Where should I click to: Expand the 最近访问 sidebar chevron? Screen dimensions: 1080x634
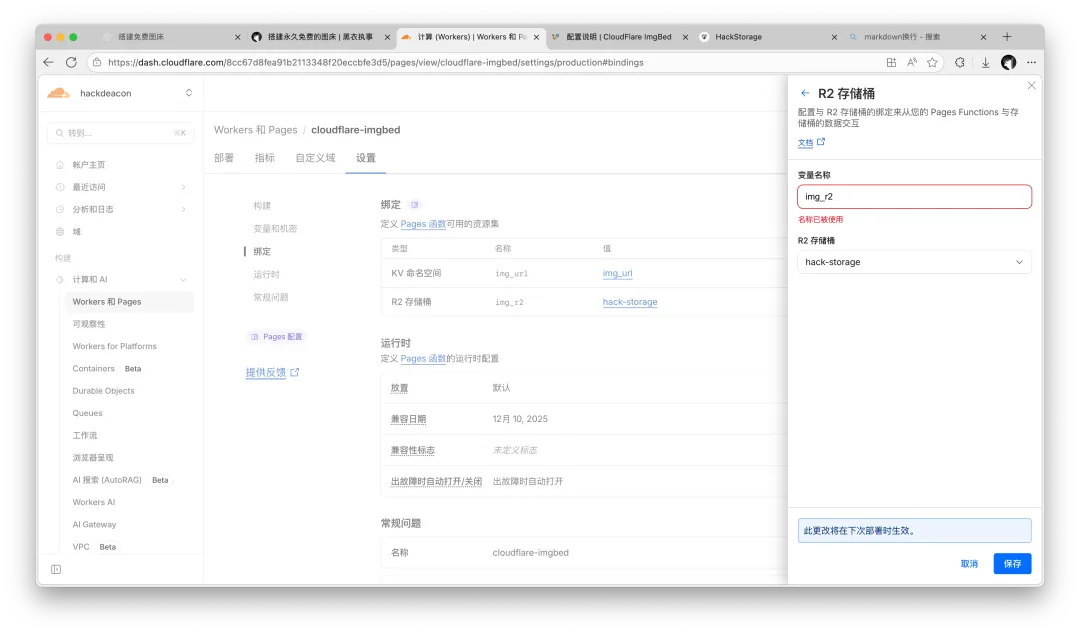(183, 187)
